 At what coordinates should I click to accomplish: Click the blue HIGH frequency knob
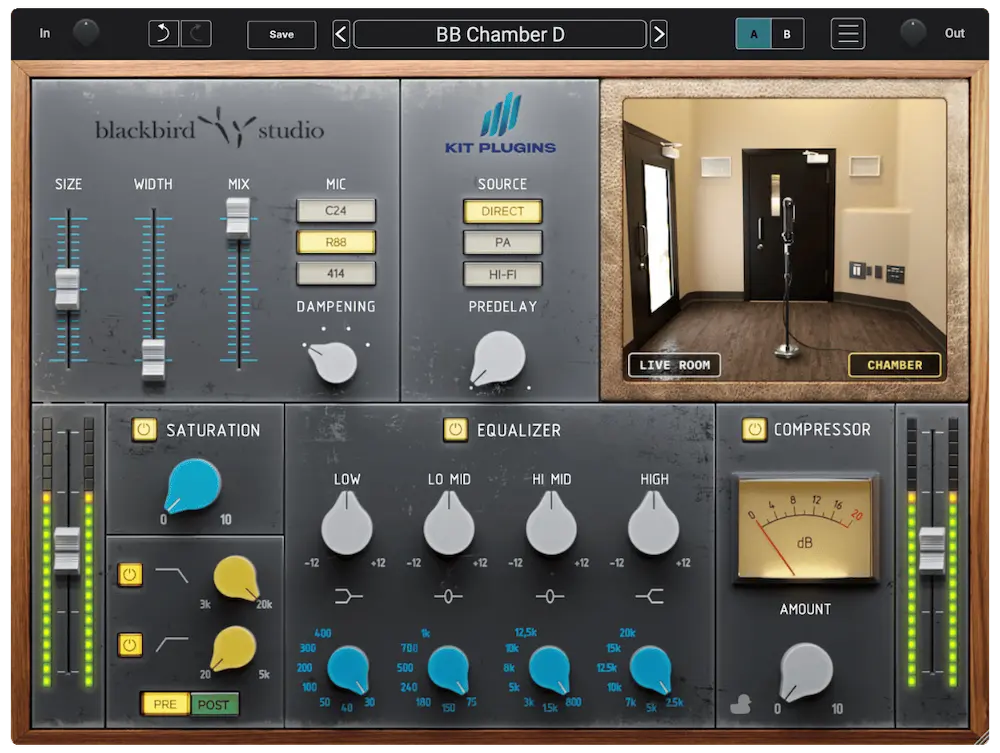[651, 669]
